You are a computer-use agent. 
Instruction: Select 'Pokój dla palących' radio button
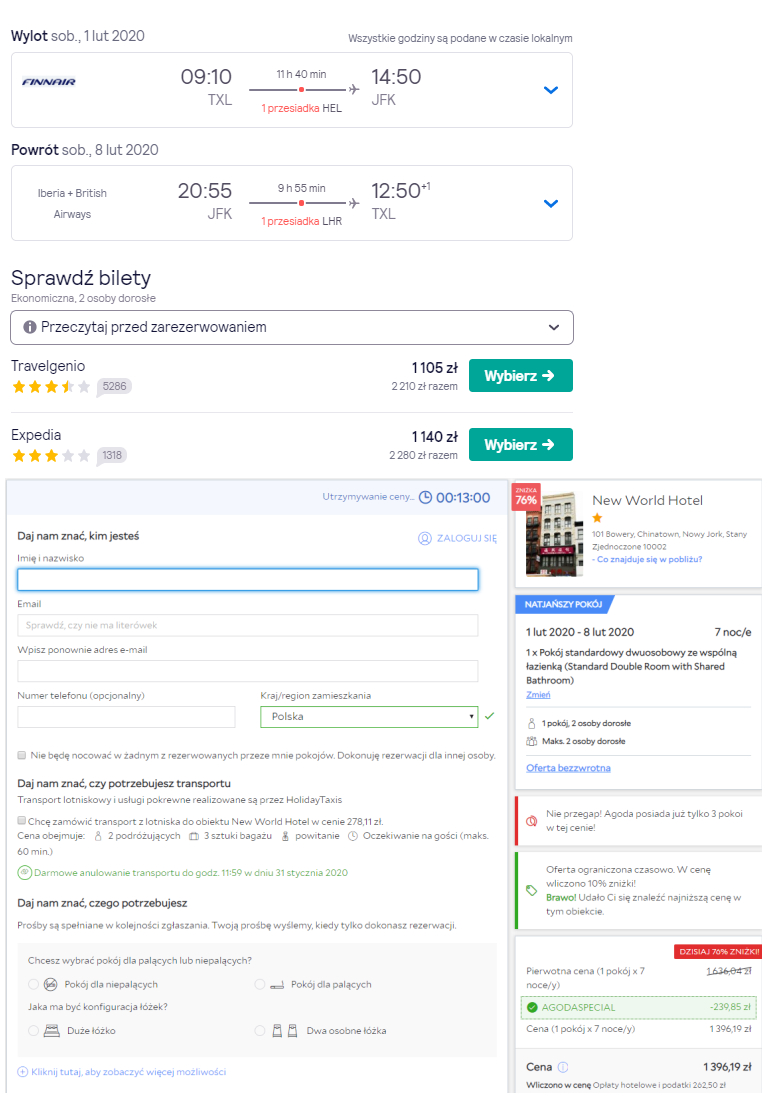tap(260, 984)
